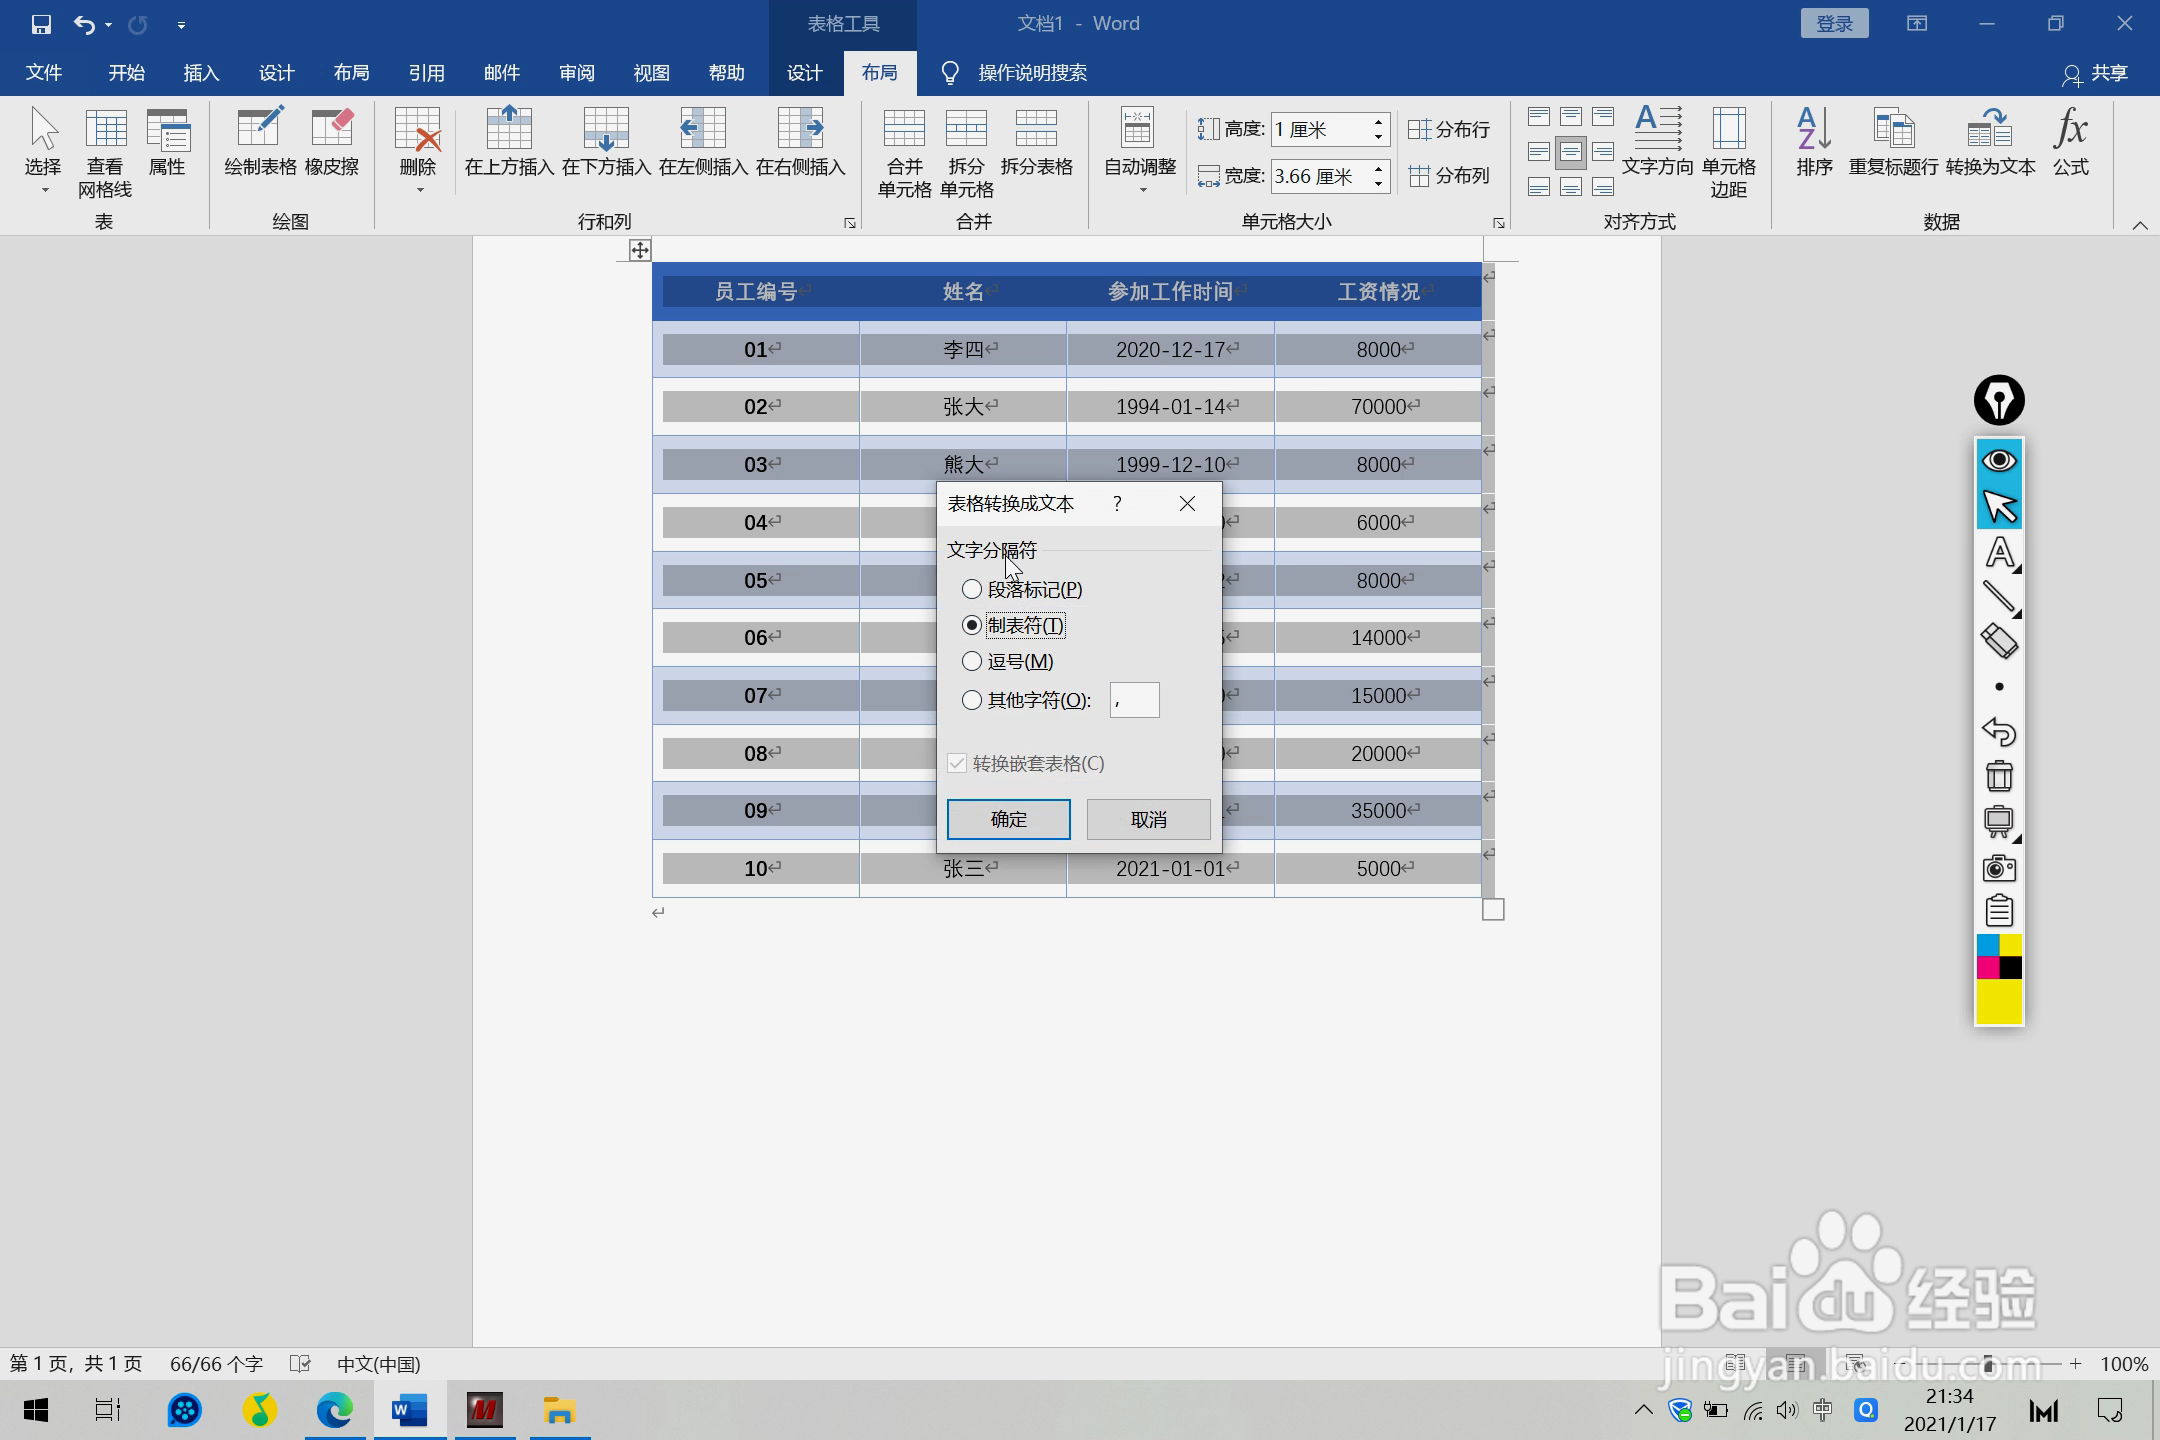The height and width of the screenshot is (1440, 2160).
Task: Click the other character separator input box
Action: [1135, 701]
